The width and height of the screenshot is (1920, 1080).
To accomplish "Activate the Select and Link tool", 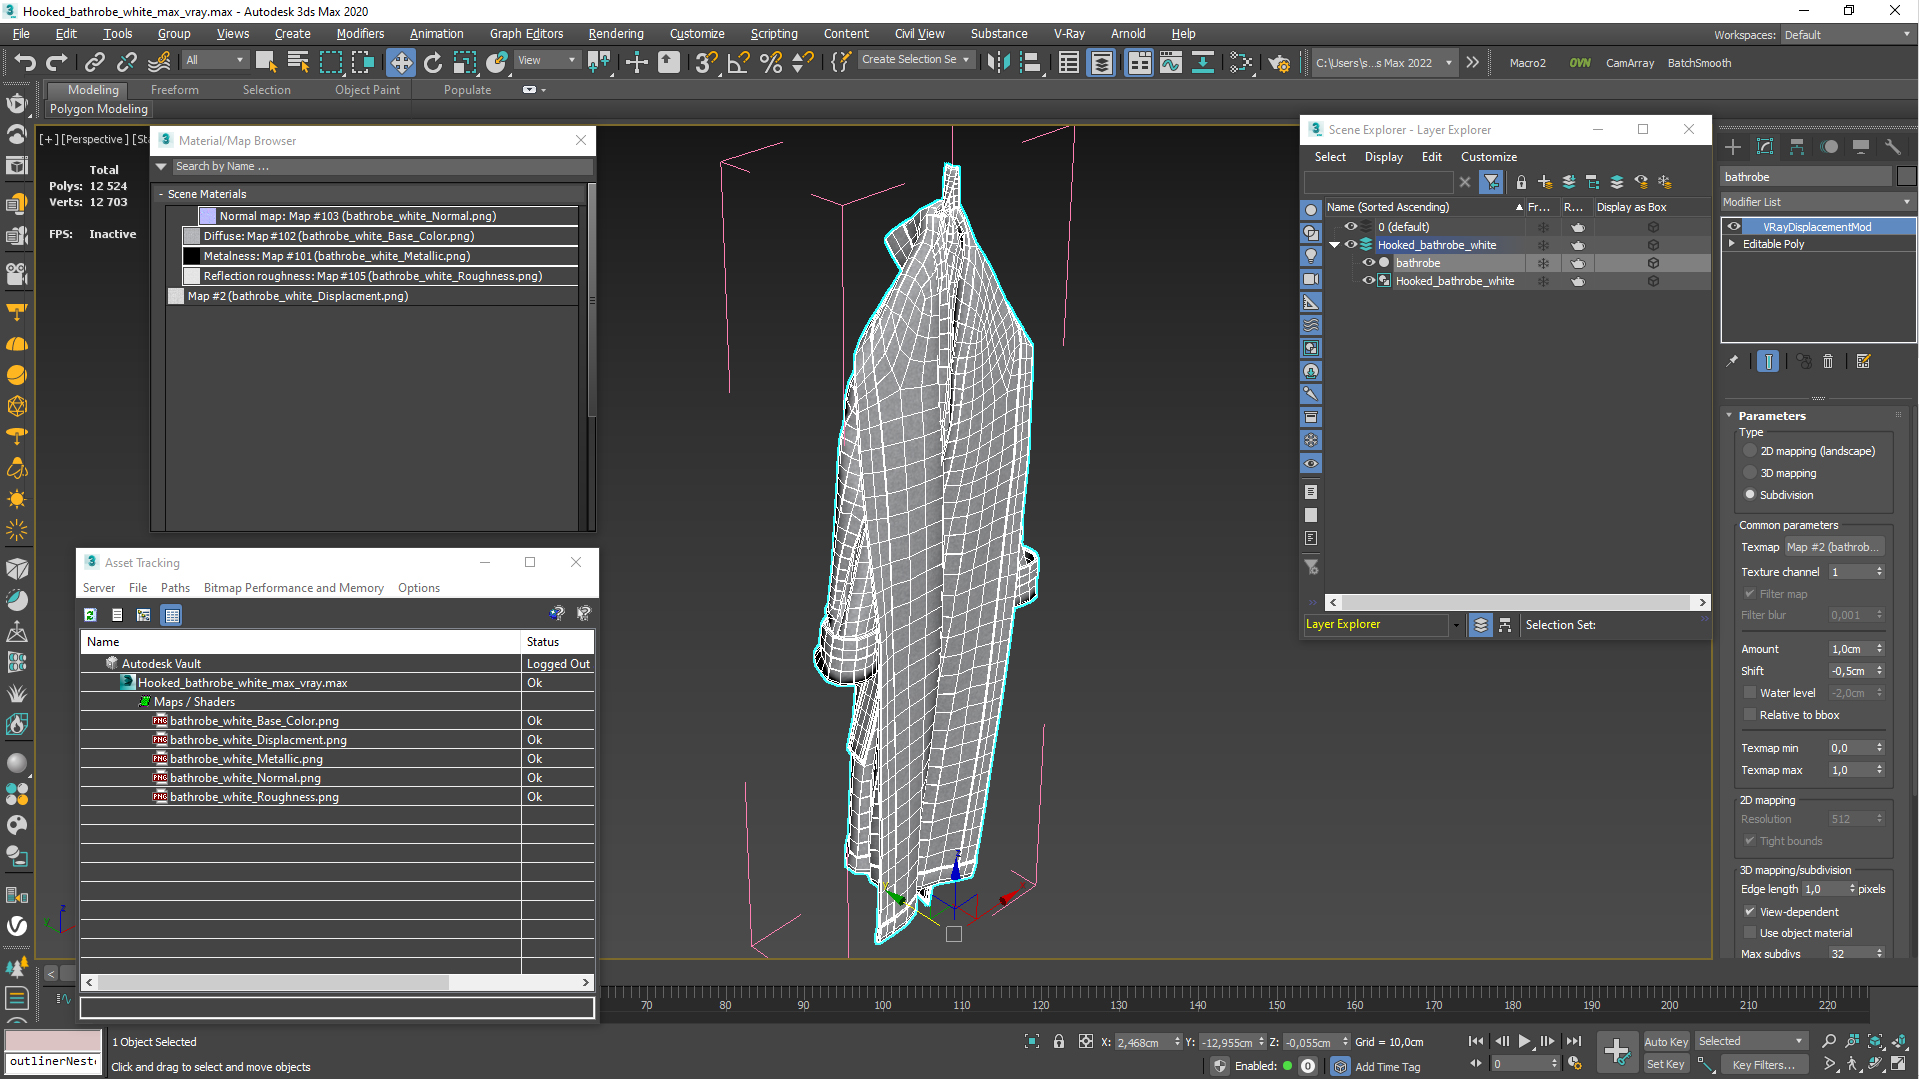I will coord(94,63).
